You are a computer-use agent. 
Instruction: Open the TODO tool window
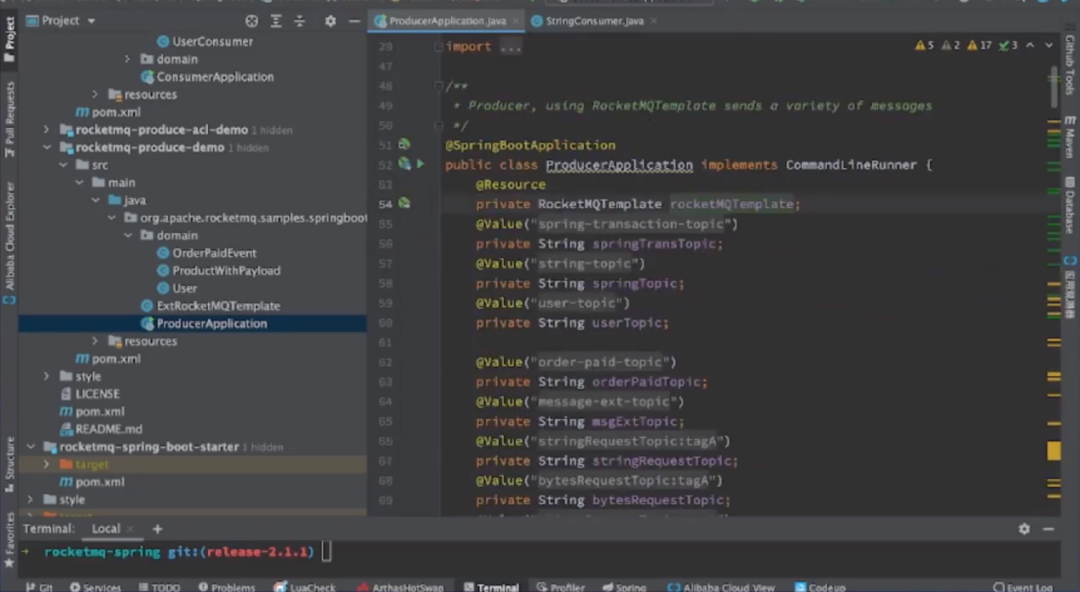[x=159, y=587]
